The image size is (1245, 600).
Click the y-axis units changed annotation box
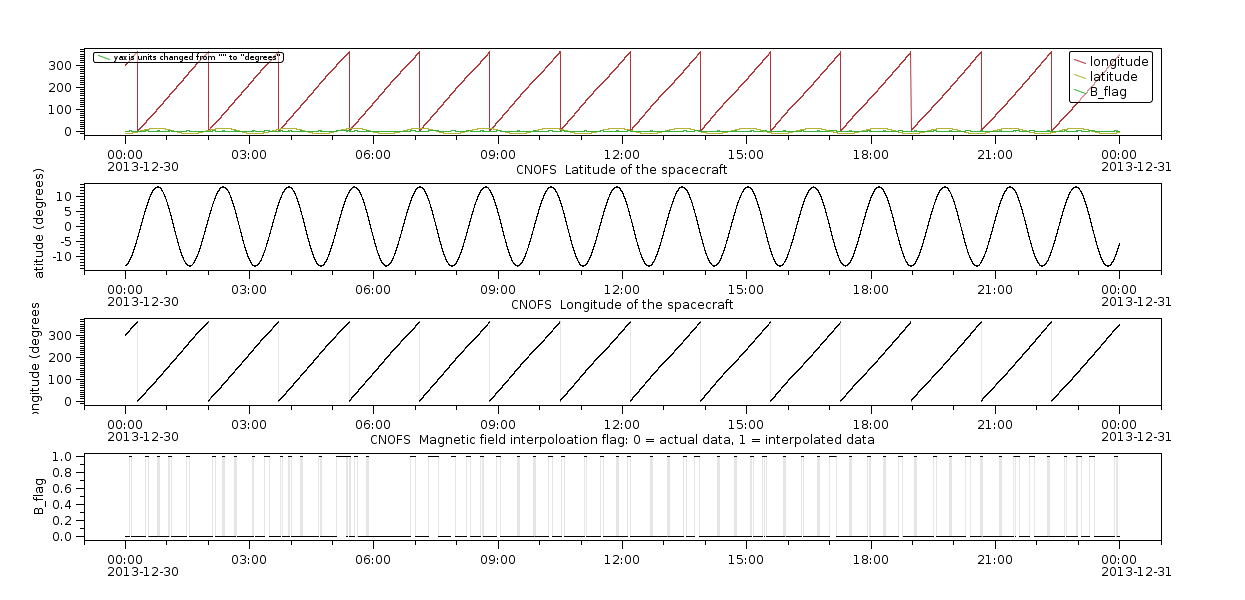point(189,57)
